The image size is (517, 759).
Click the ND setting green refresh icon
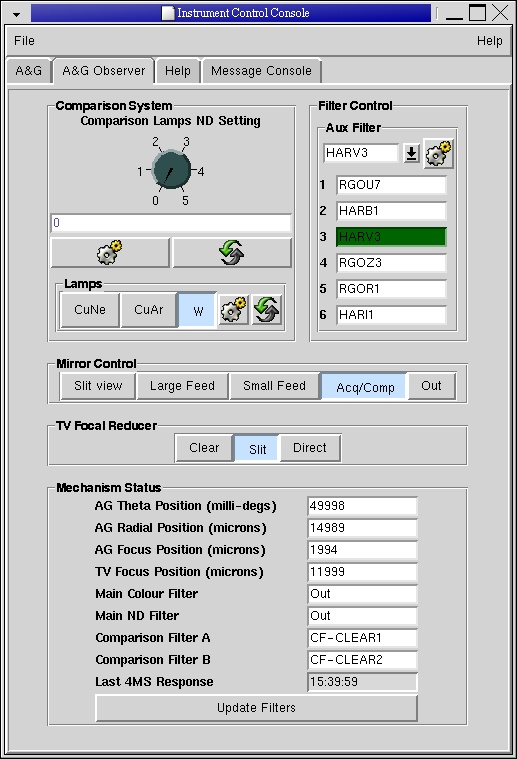click(x=232, y=252)
